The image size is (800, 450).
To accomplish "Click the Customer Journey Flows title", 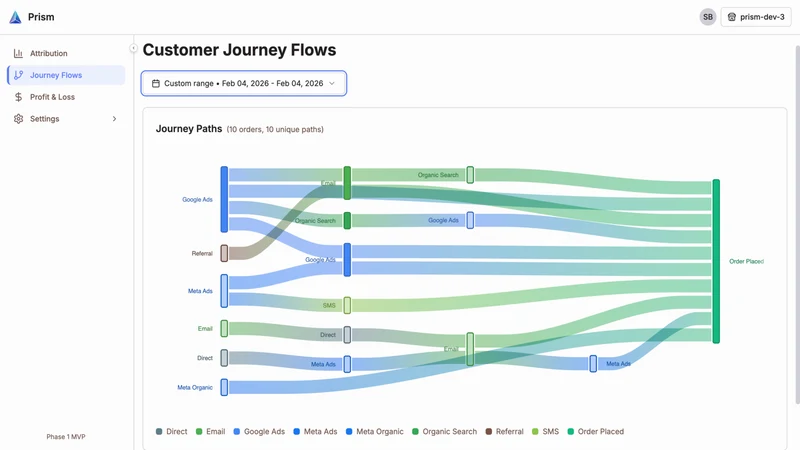I will coord(239,50).
